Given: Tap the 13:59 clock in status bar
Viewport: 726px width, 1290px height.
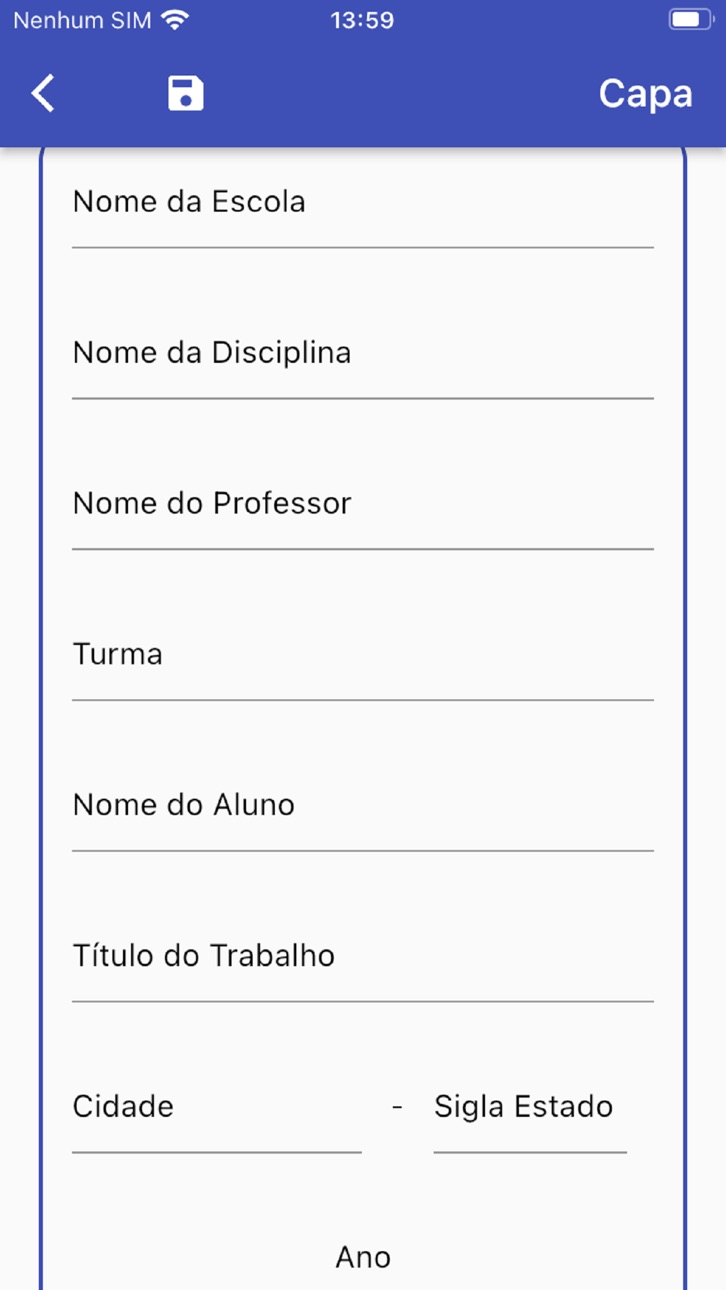Looking at the screenshot, I should pos(362,20).
